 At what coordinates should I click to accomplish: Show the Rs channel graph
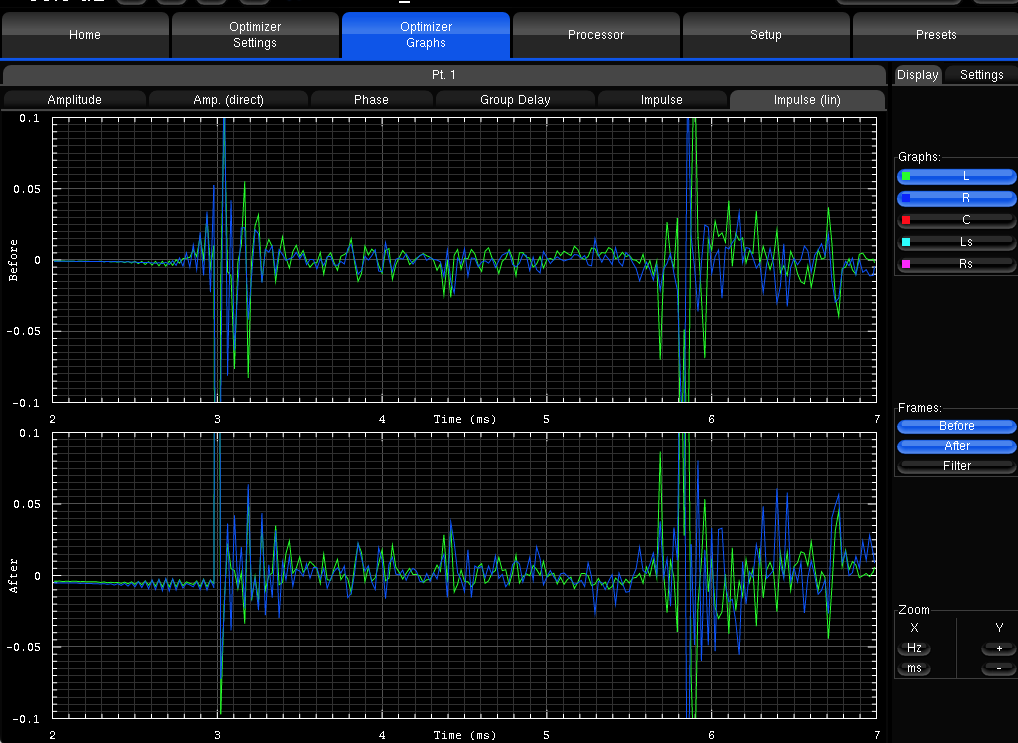pyautogui.click(x=957, y=264)
